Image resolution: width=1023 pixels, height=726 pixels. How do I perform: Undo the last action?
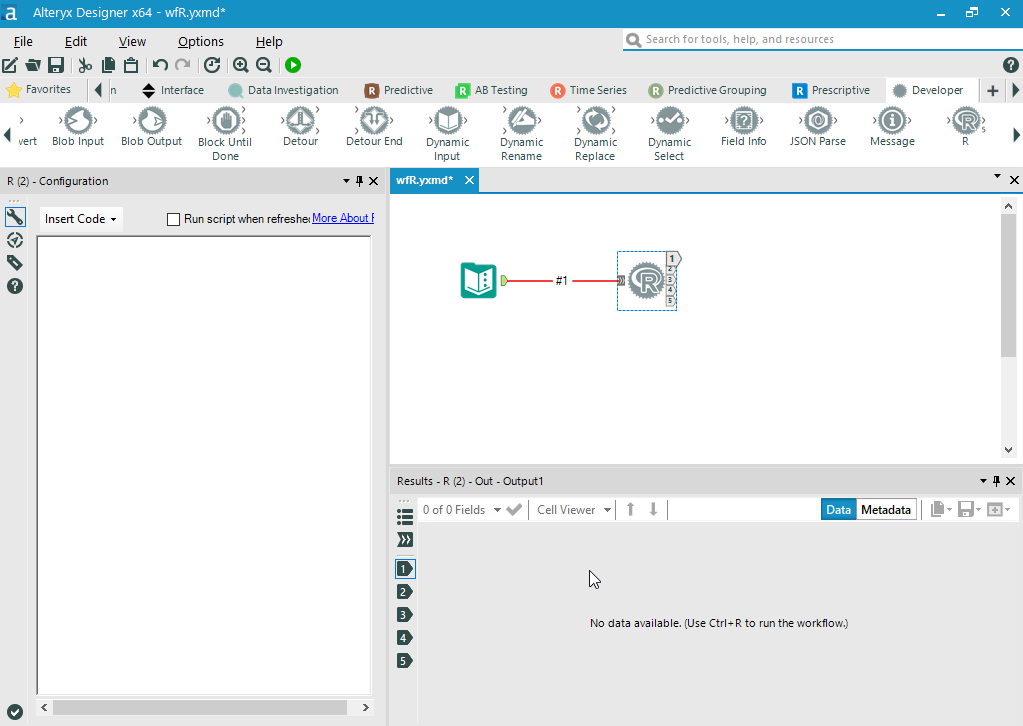[160, 65]
